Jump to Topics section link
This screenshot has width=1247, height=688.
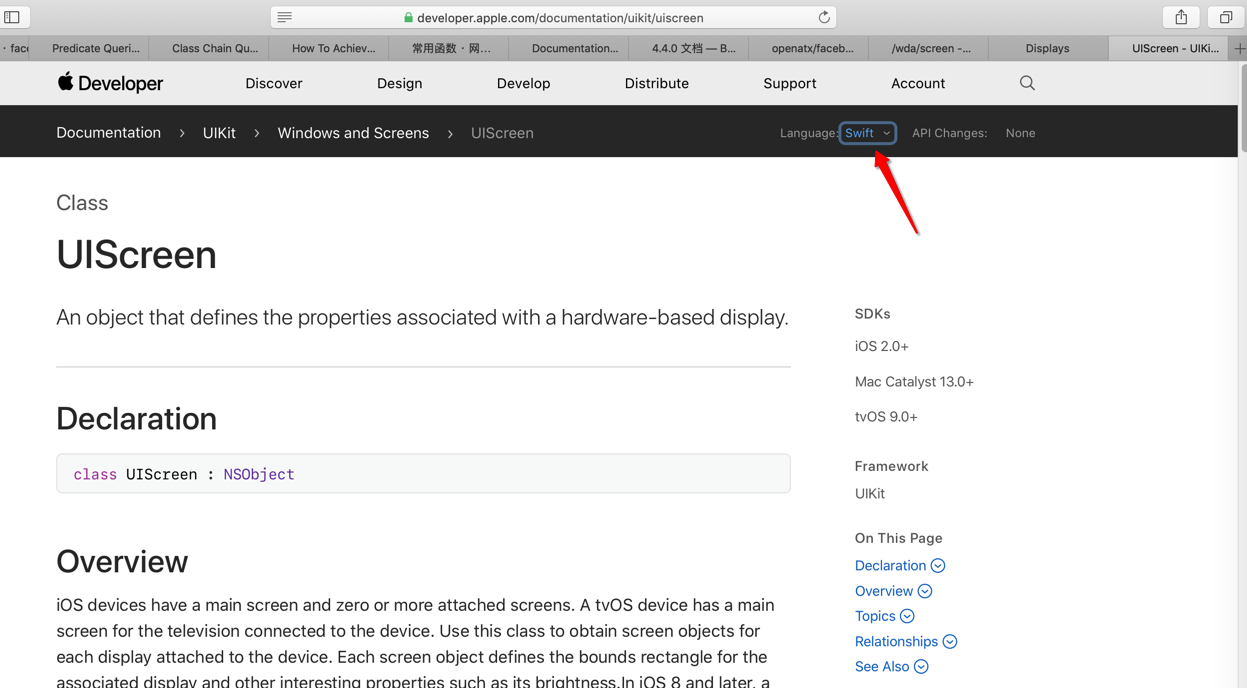875,616
